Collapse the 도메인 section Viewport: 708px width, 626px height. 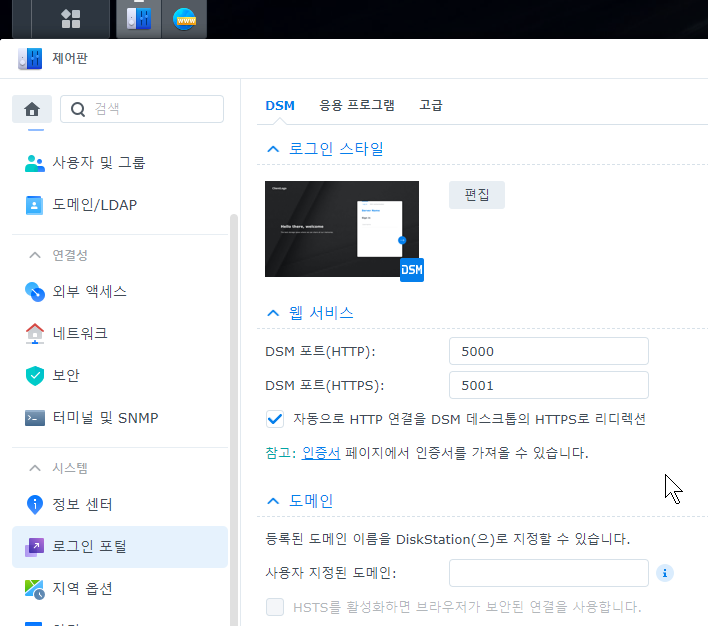(x=273, y=501)
